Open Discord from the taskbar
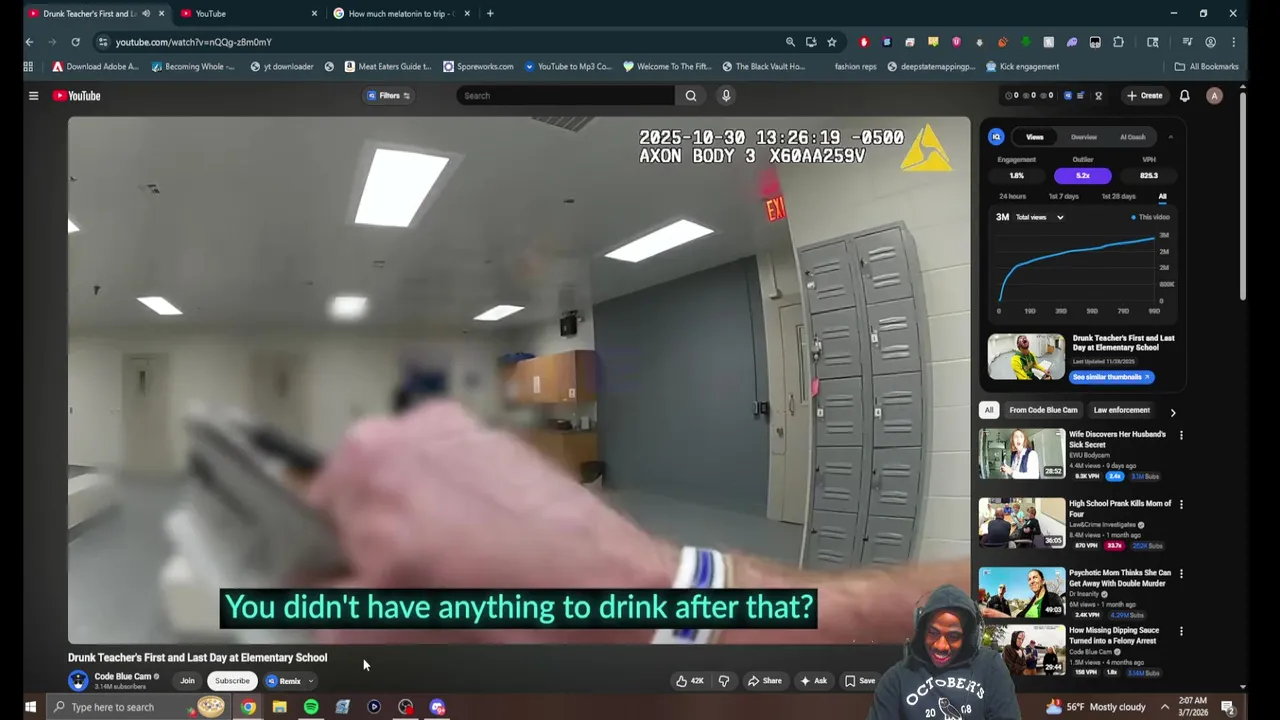1280x720 pixels. click(x=437, y=707)
